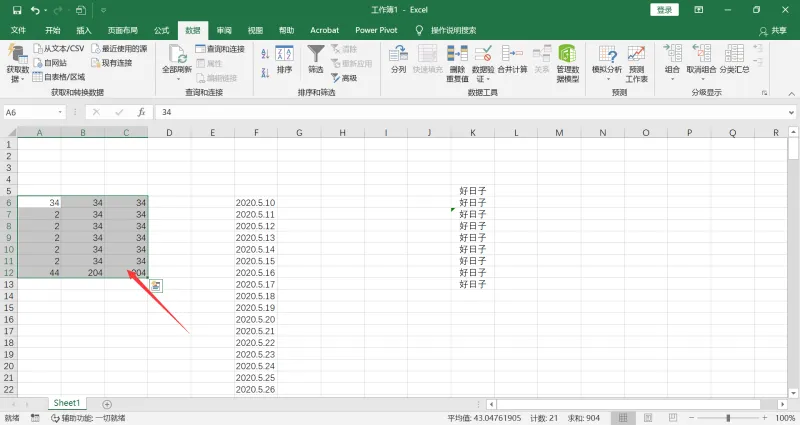The image size is (800, 425).
Task: Click Existing Connections (现有连接)
Action: click(112, 63)
